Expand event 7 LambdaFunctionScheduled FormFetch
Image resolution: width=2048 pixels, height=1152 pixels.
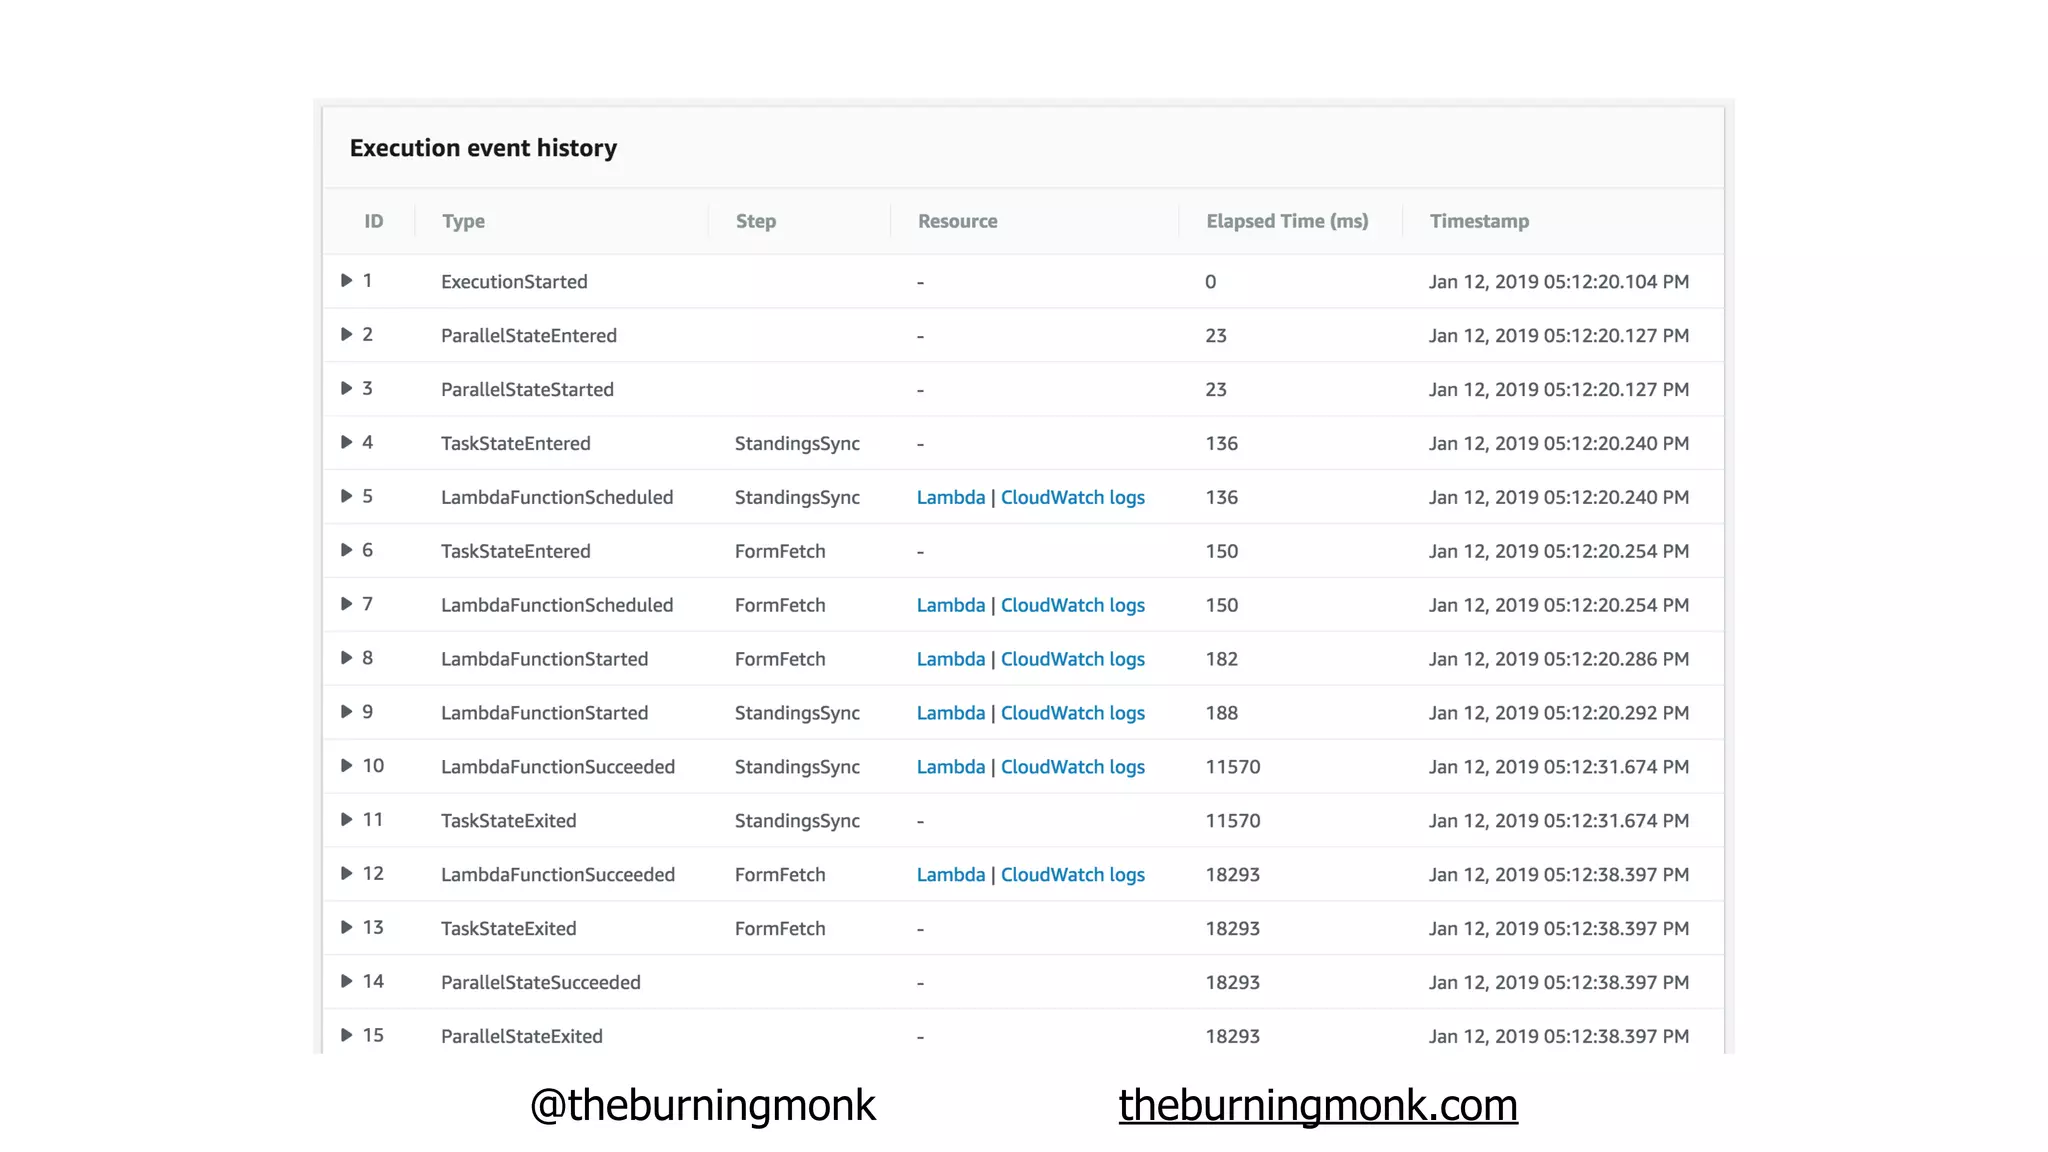346,605
